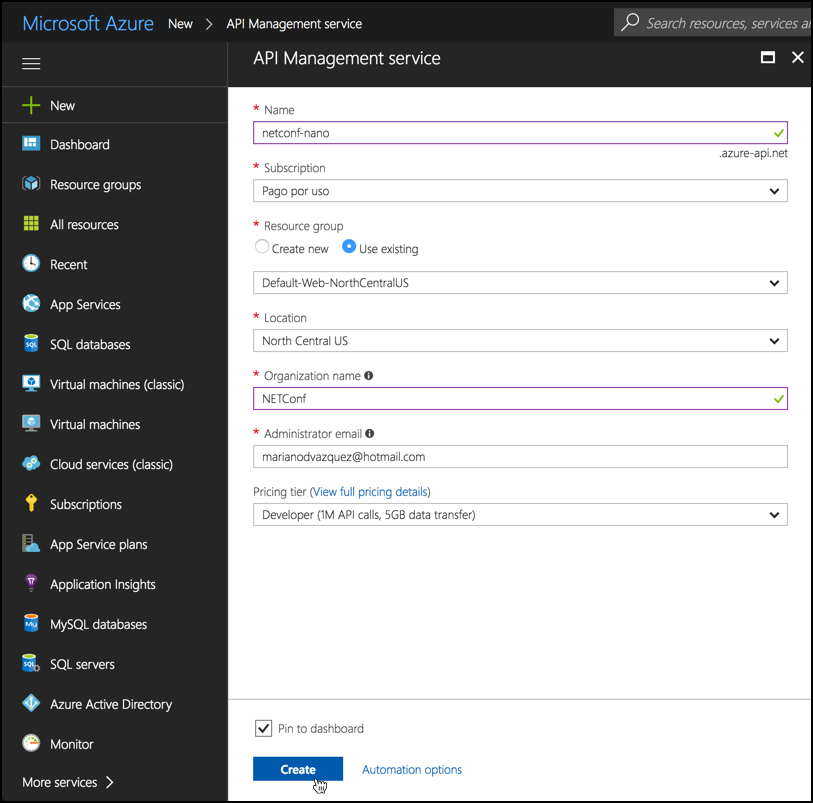Expand the Default-Web-NorthCentralUS resource group dropdown
This screenshot has height=803, width=813.
click(520, 283)
